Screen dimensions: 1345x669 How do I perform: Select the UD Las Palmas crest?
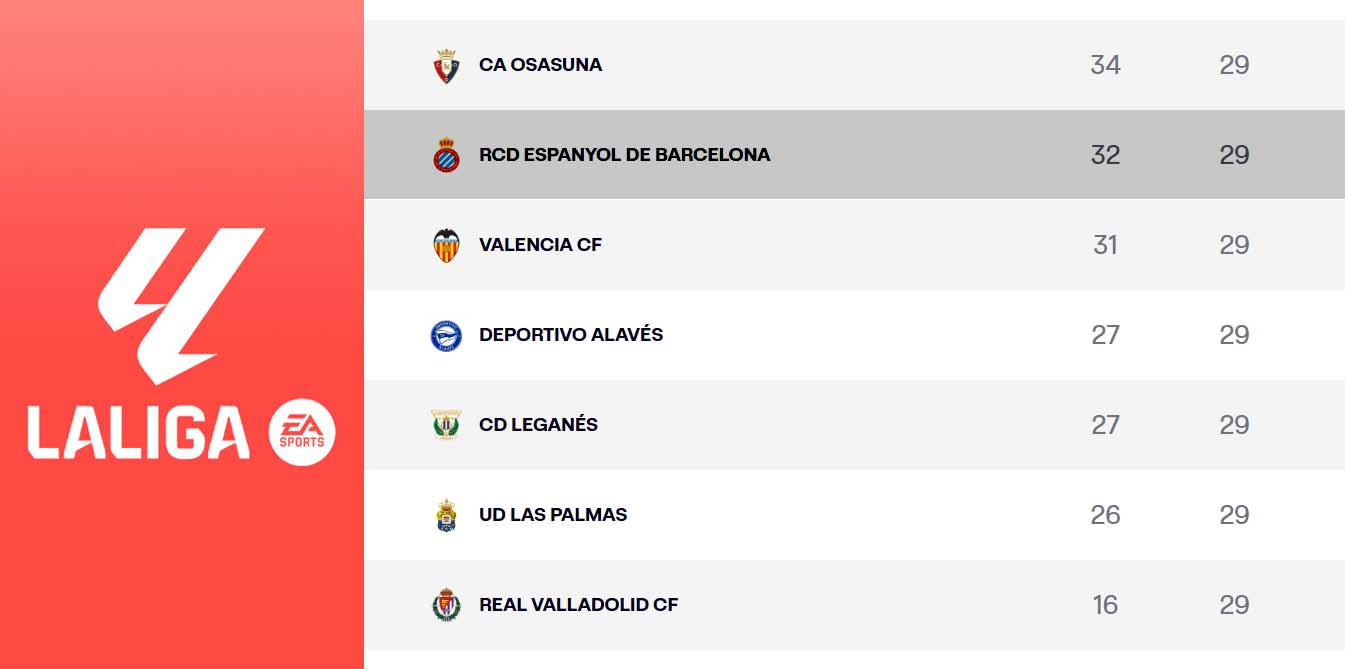[x=446, y=515]
